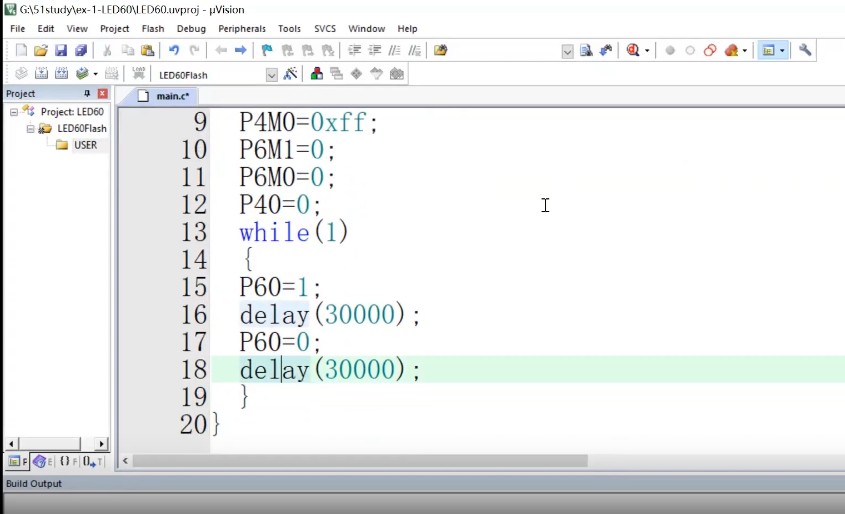The image size is (845, 514).
Task: Save the current file with the disk icon
Action: point(61,50)
